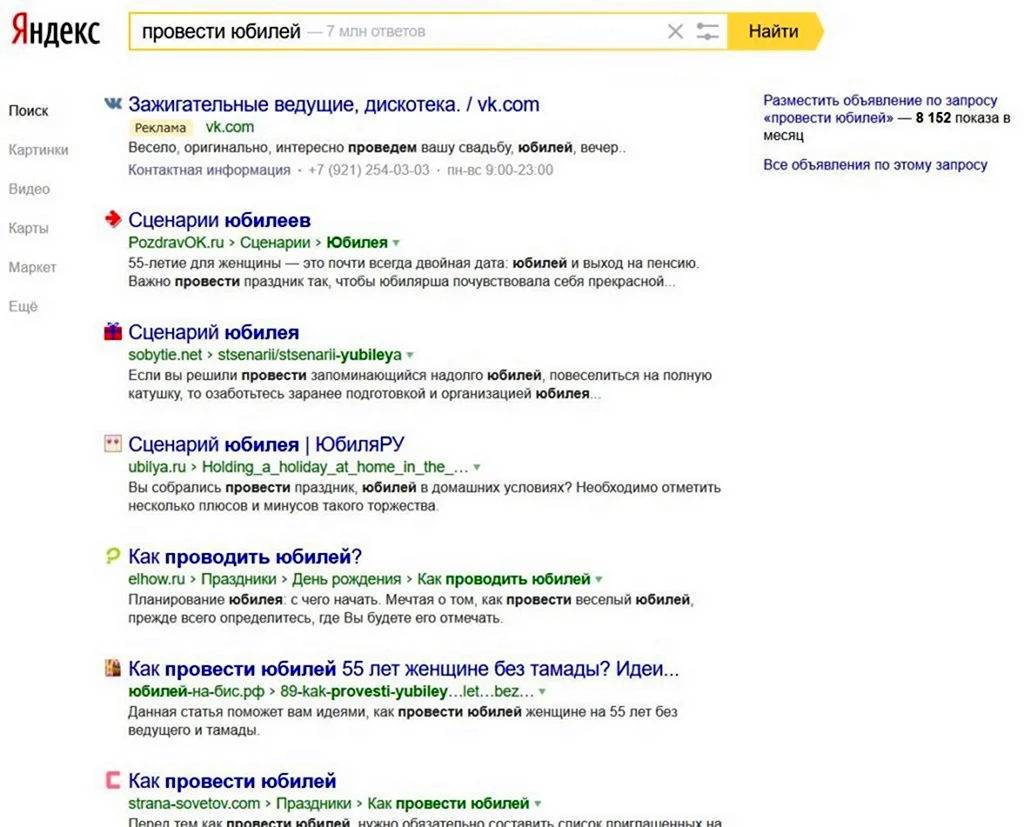Screen dimensions: 1024x827
Task: Clear the search query with X icon
Action: pyautogui.click(x=675, y=31)
